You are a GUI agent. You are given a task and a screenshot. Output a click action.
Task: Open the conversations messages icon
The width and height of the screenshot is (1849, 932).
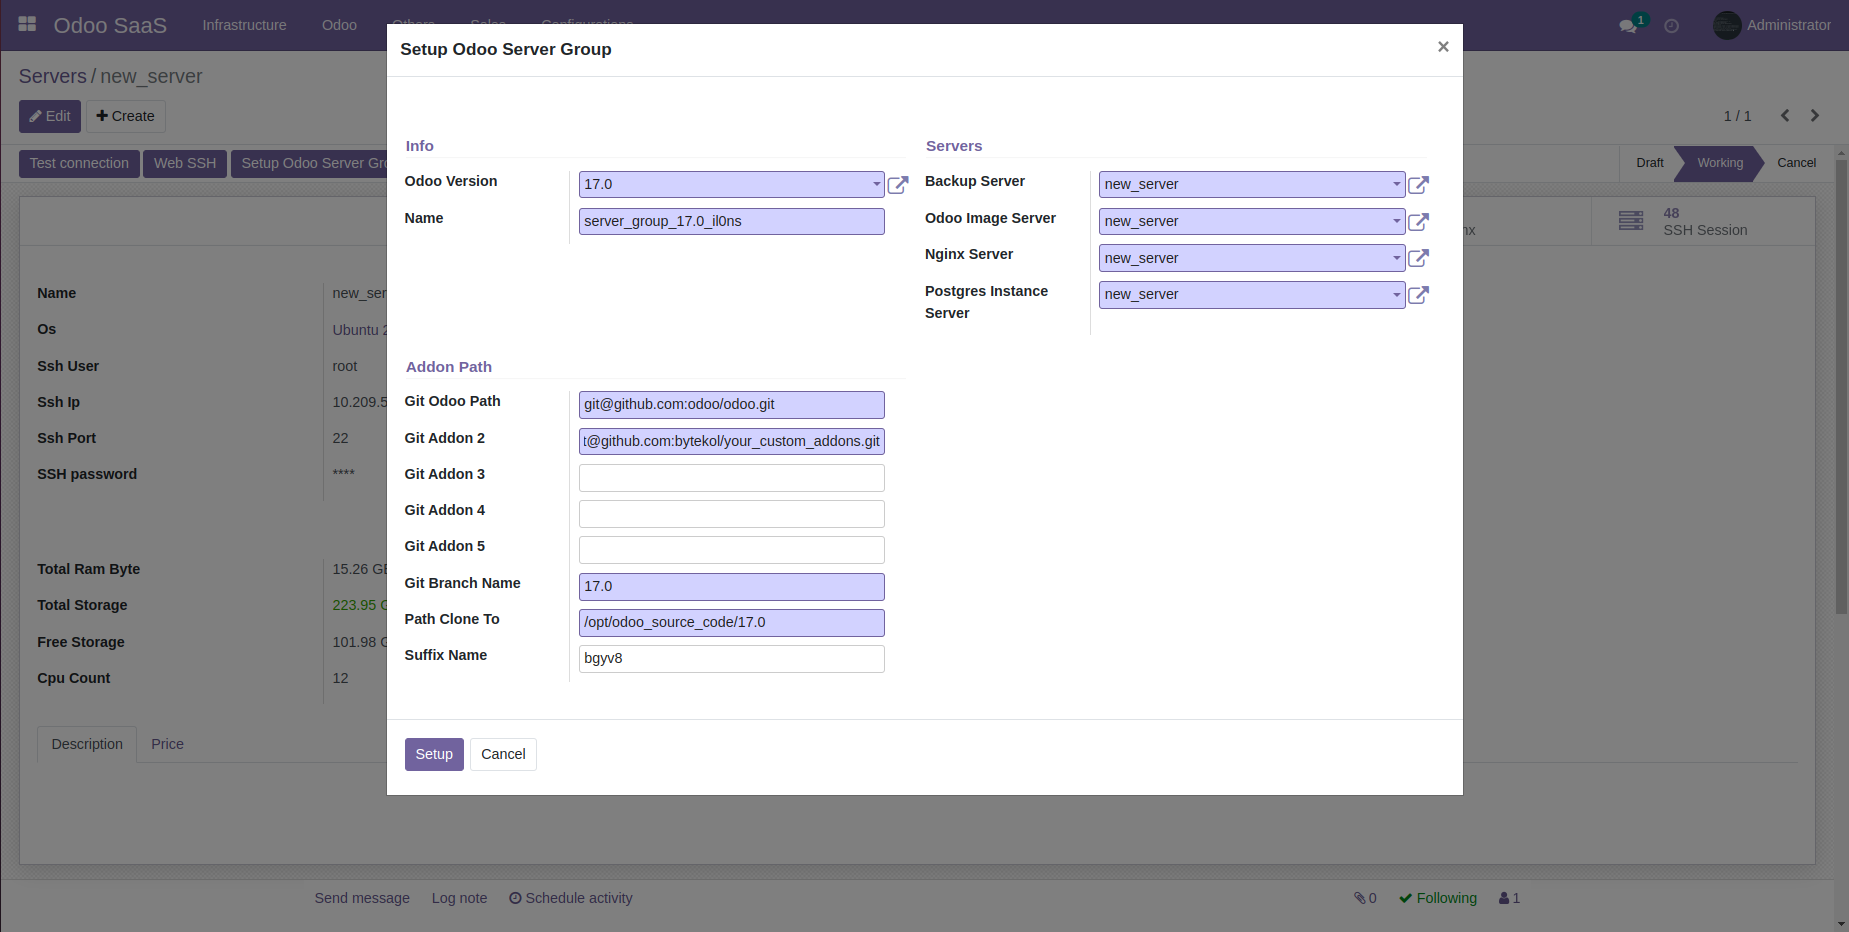[x=1626, y=26]
